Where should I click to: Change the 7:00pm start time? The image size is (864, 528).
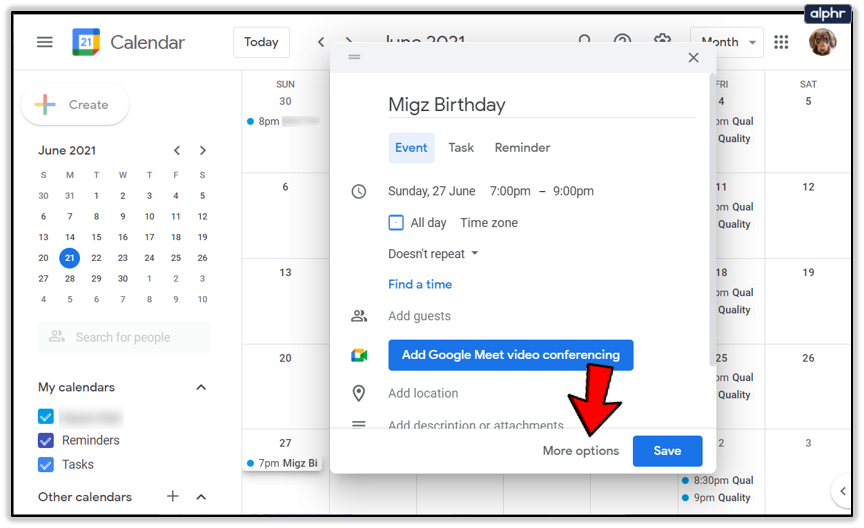point(510,191)
